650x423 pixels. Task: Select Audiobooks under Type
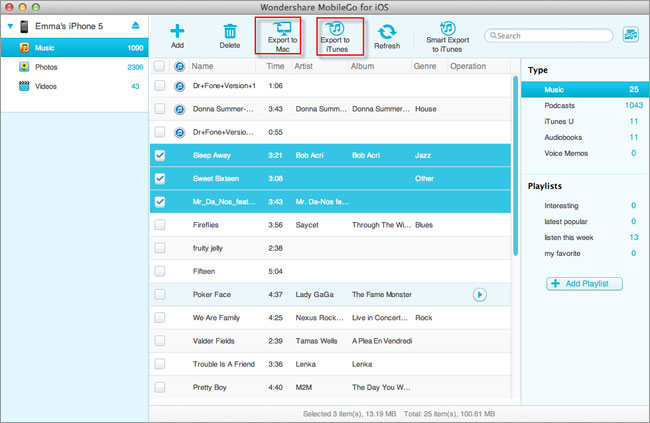[583, 137]
